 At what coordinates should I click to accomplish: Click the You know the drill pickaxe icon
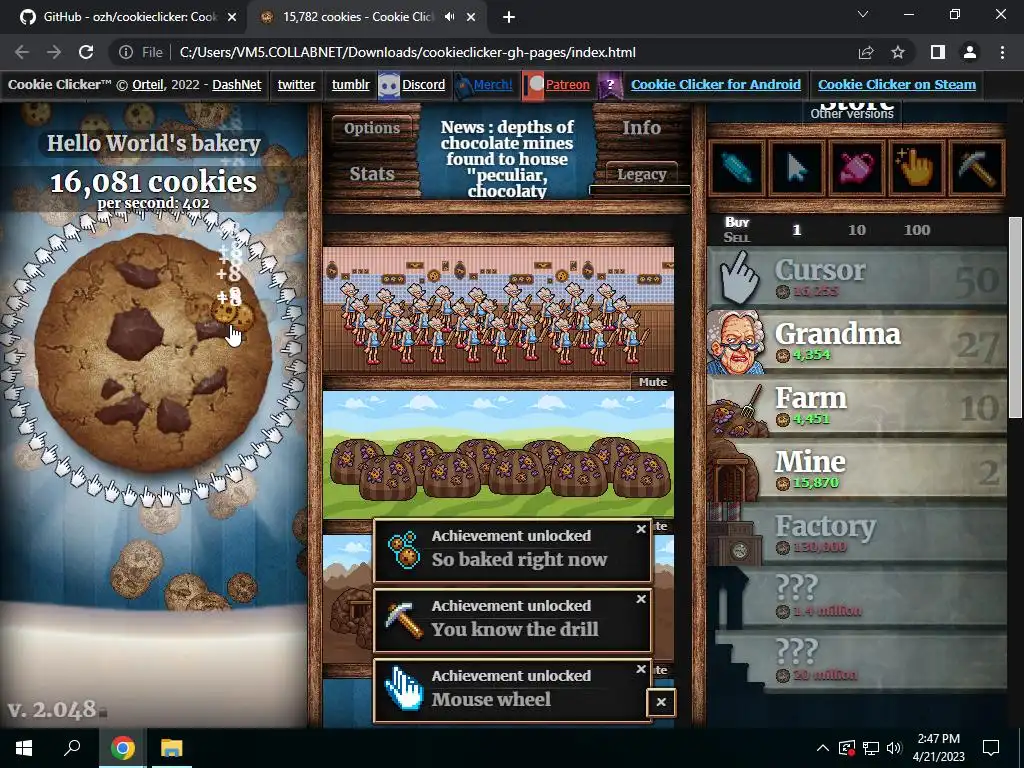tap(404, 620)
